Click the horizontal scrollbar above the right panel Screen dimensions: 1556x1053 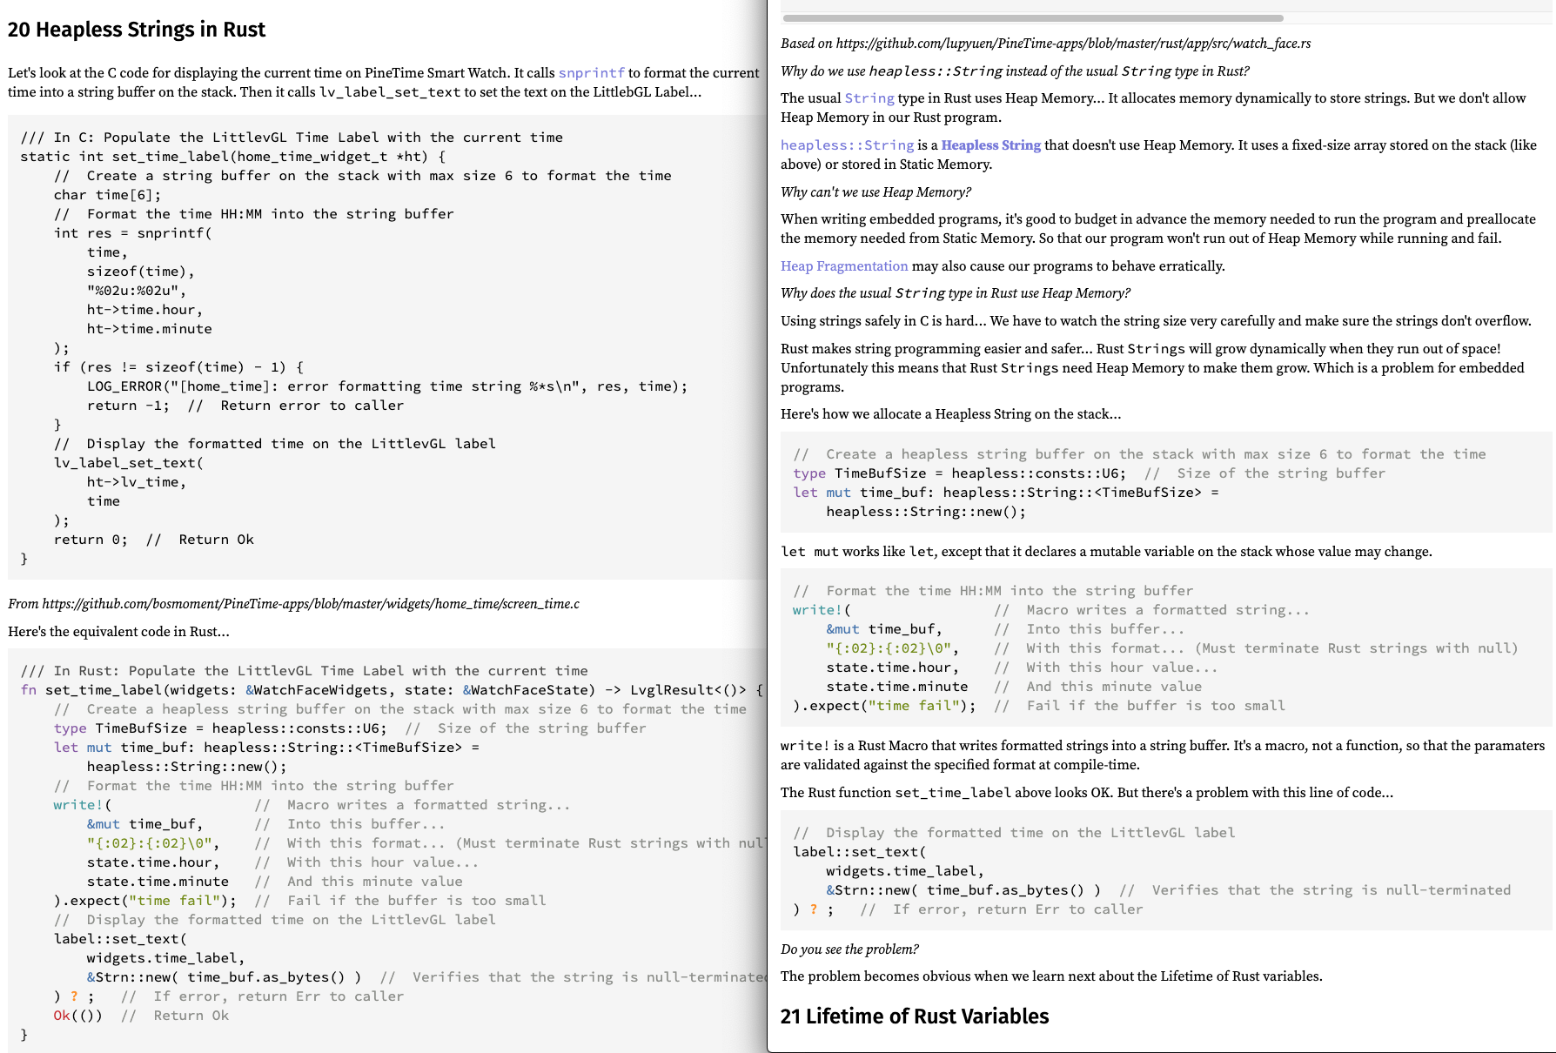click(1032, 18)
